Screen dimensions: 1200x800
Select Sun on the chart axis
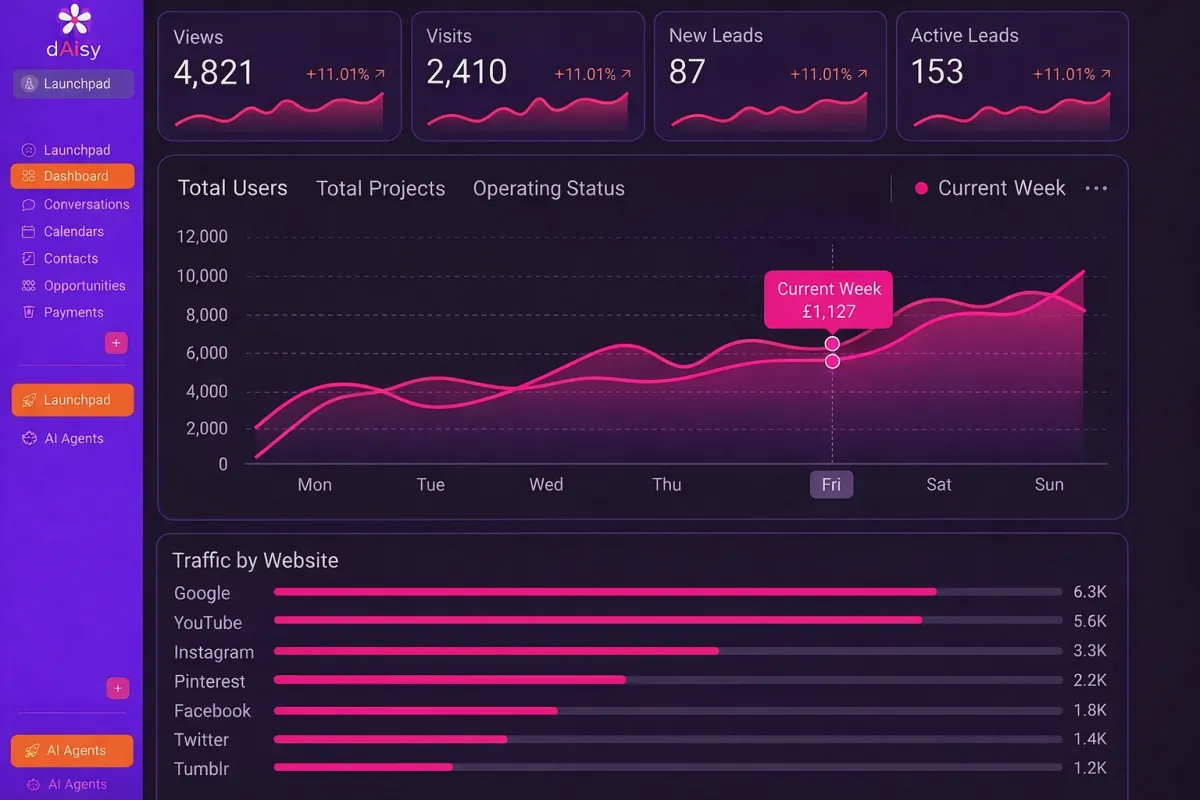(x=1049, y=484)
